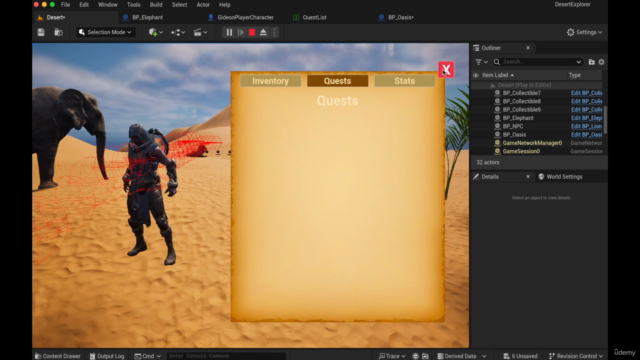
Task: Select BP_NPC in the Outliner
Action: [513, 126]
